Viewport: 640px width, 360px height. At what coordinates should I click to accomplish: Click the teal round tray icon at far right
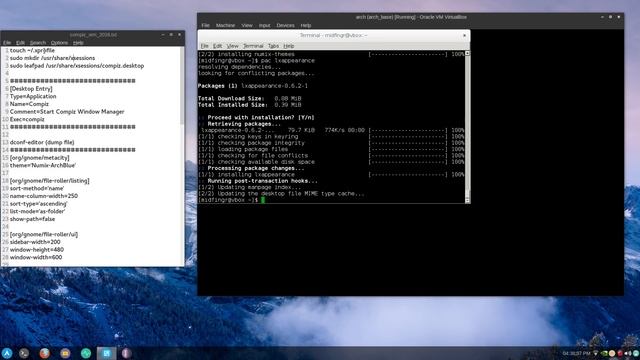coord(636,353)
